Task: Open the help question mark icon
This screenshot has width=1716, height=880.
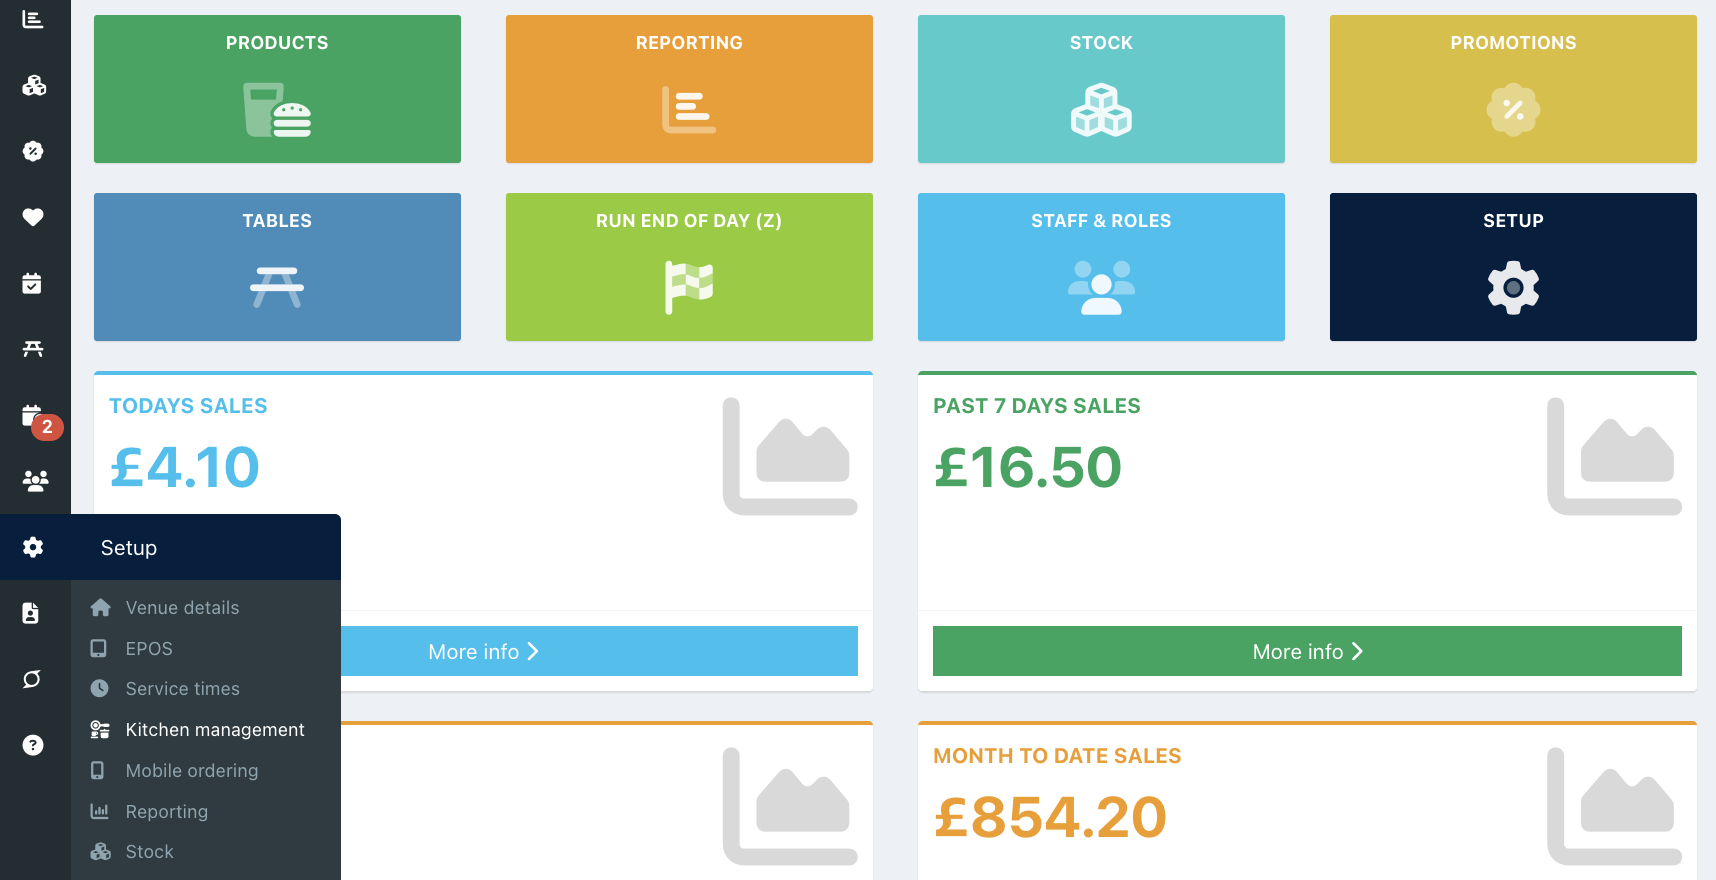Action: click(33, 745)
